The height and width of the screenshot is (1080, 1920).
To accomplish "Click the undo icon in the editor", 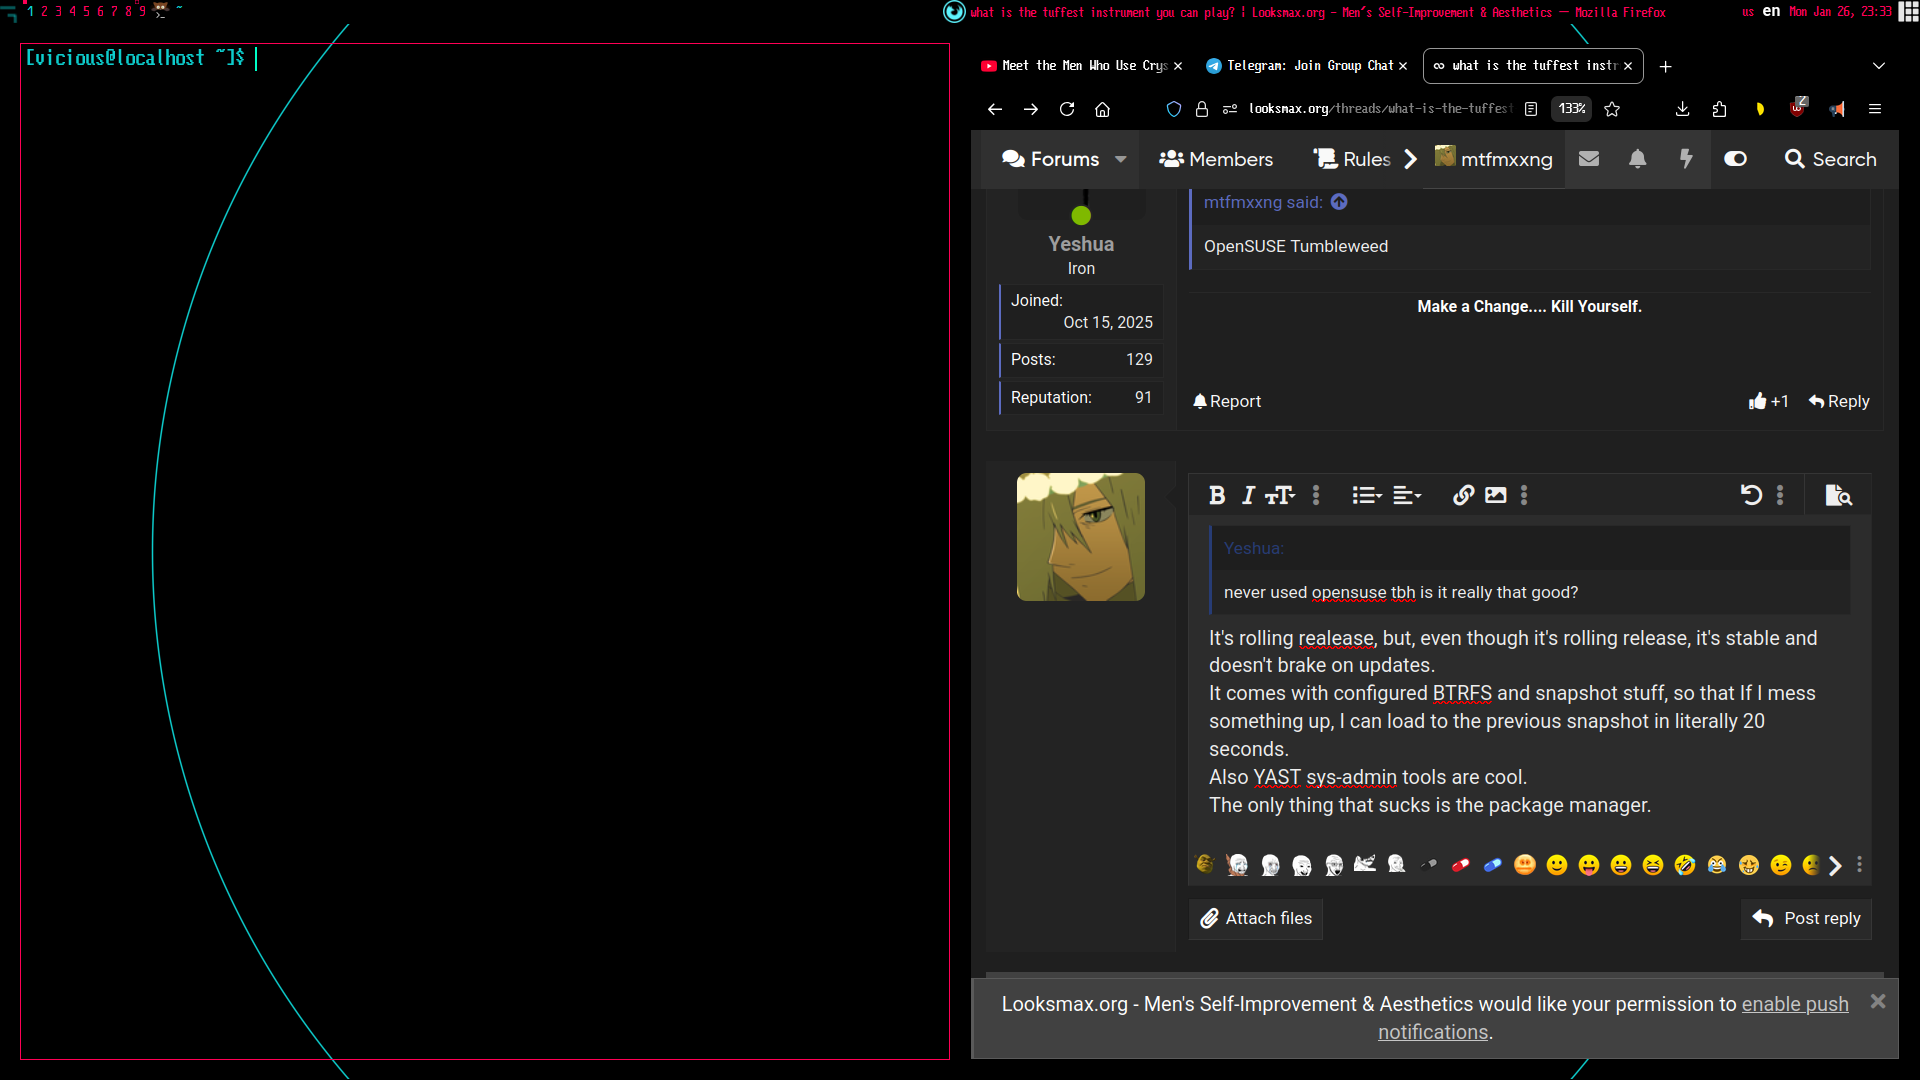I will pyautogui.click(x=1750, y=495).
